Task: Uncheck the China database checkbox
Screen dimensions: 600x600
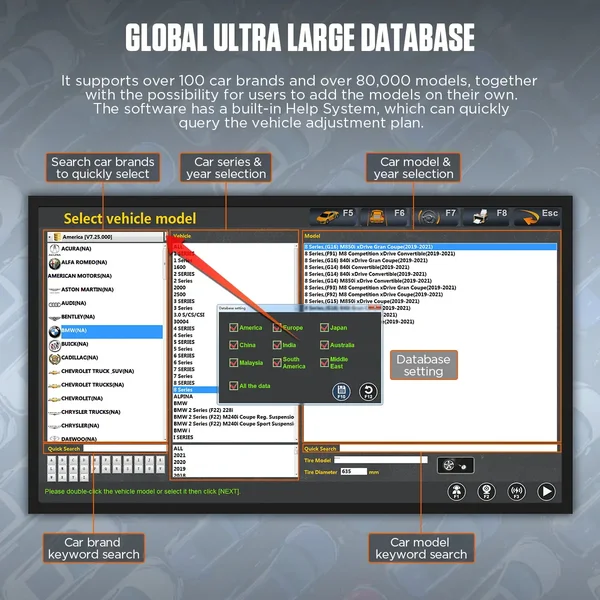Action: click(233, 345)
